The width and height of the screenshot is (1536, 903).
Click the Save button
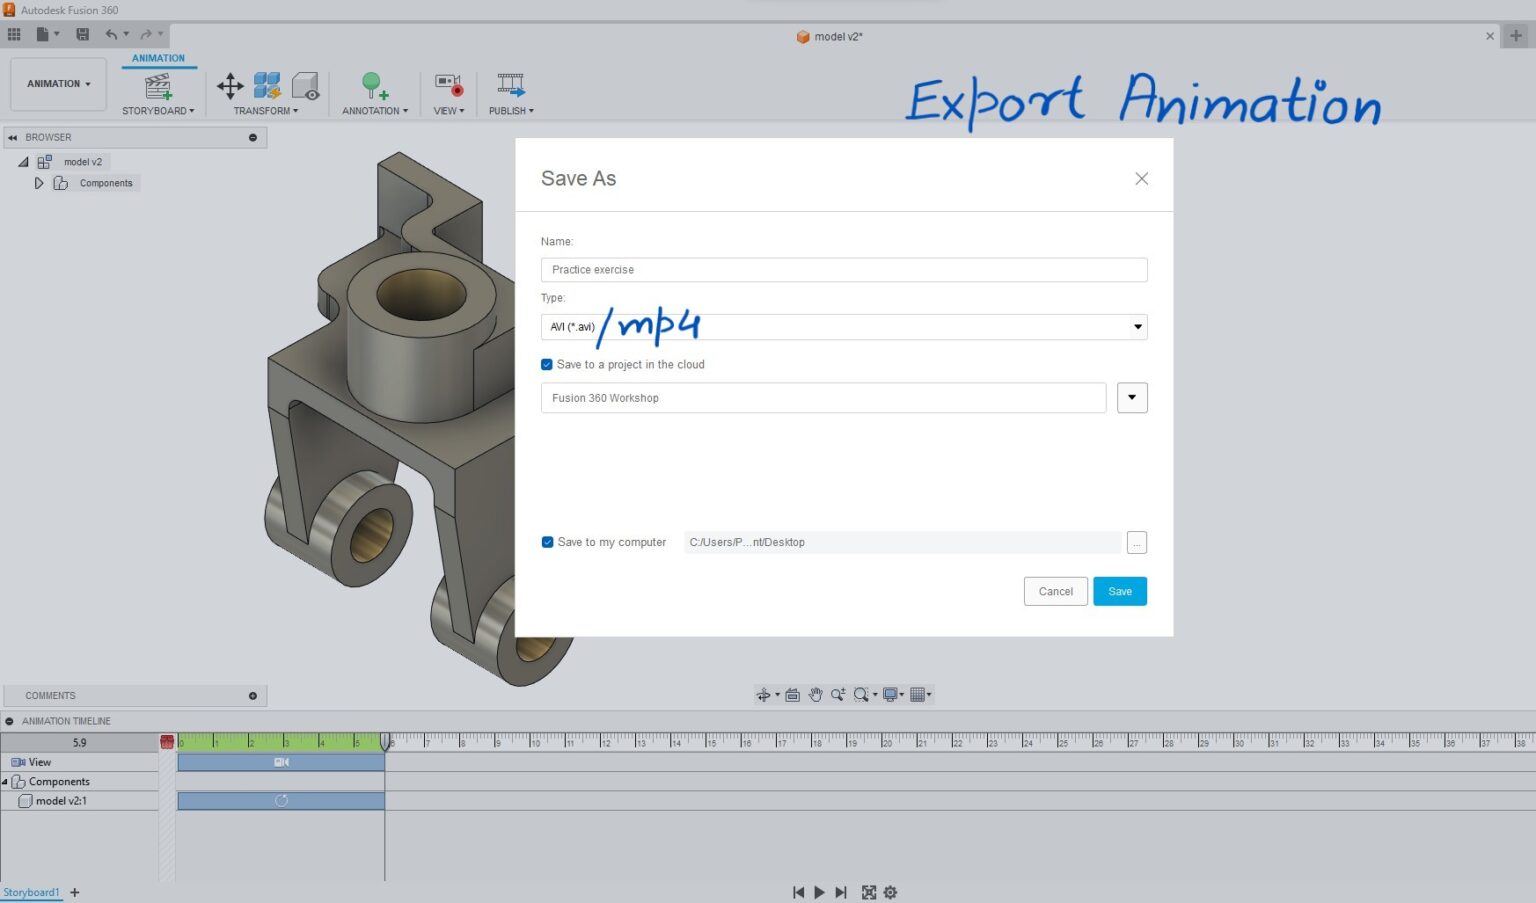1119,591
